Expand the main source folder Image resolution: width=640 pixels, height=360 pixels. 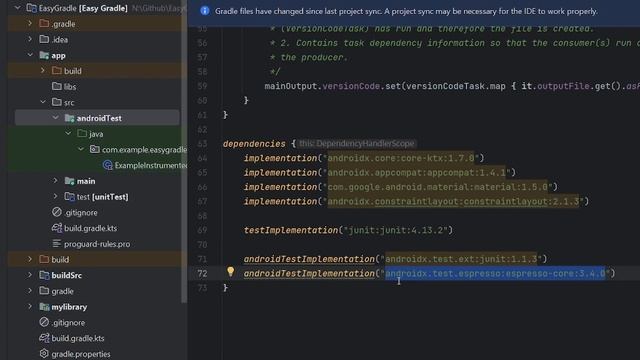point(56,180)
